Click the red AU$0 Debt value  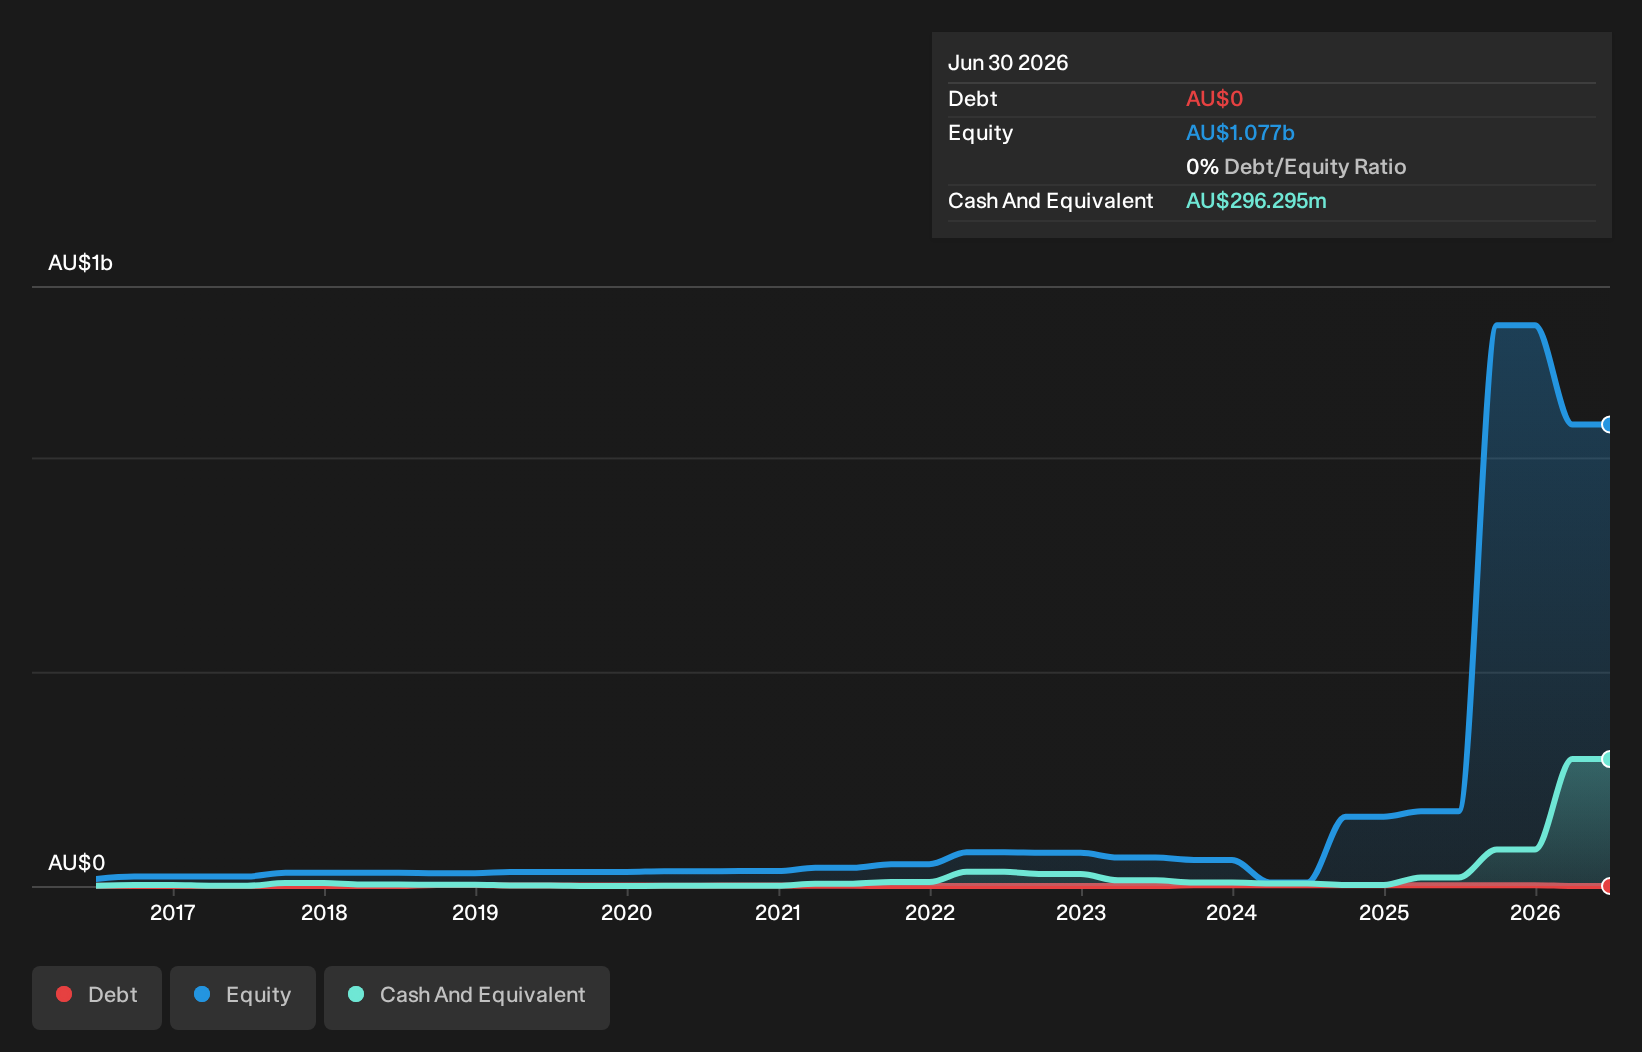pyautogui.click(x=1214, y=99)
